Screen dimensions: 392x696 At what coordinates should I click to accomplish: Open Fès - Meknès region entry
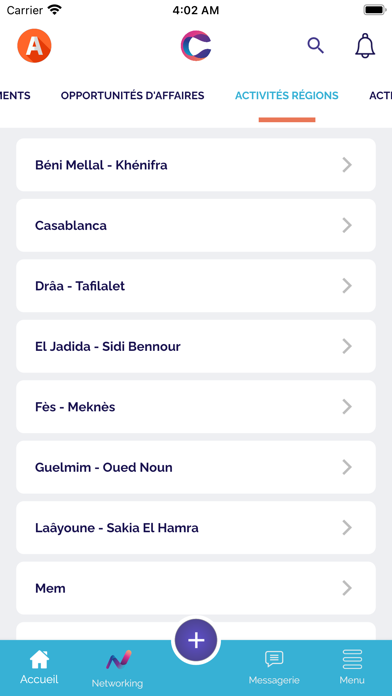[196, 407]
